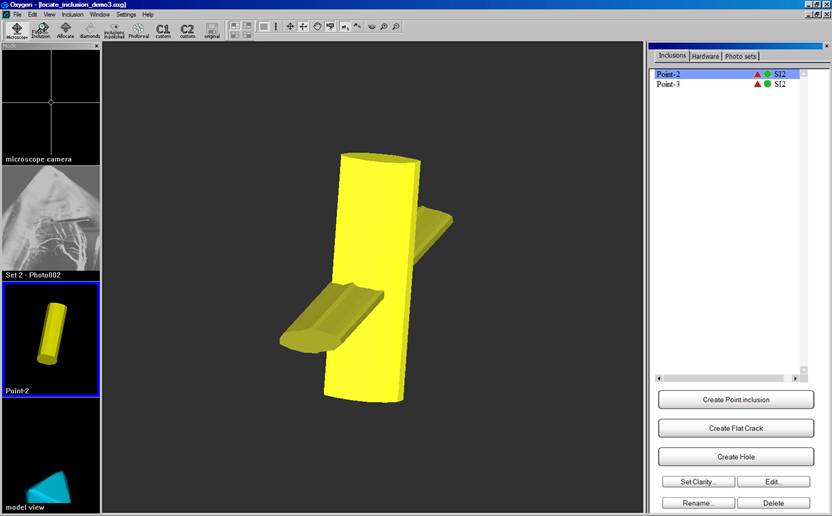Click the original toolbar icon
The image size is (832, 516).
pyautogui.click(x=211, y=30)
